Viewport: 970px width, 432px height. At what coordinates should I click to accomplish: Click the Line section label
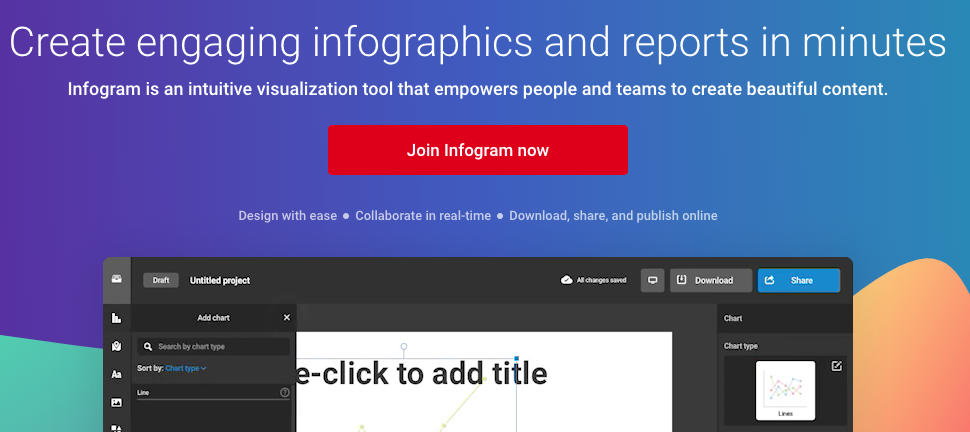[143, 392]
